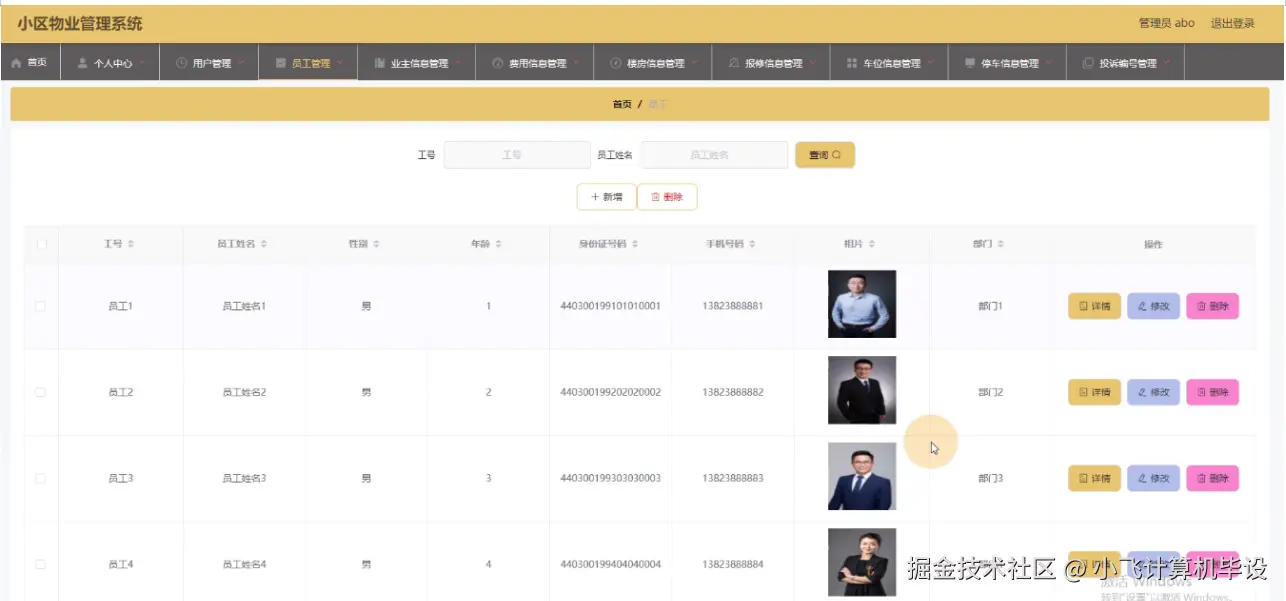Expand the 楼房信息管理 dropdown arrow

[x=694, y=63]
